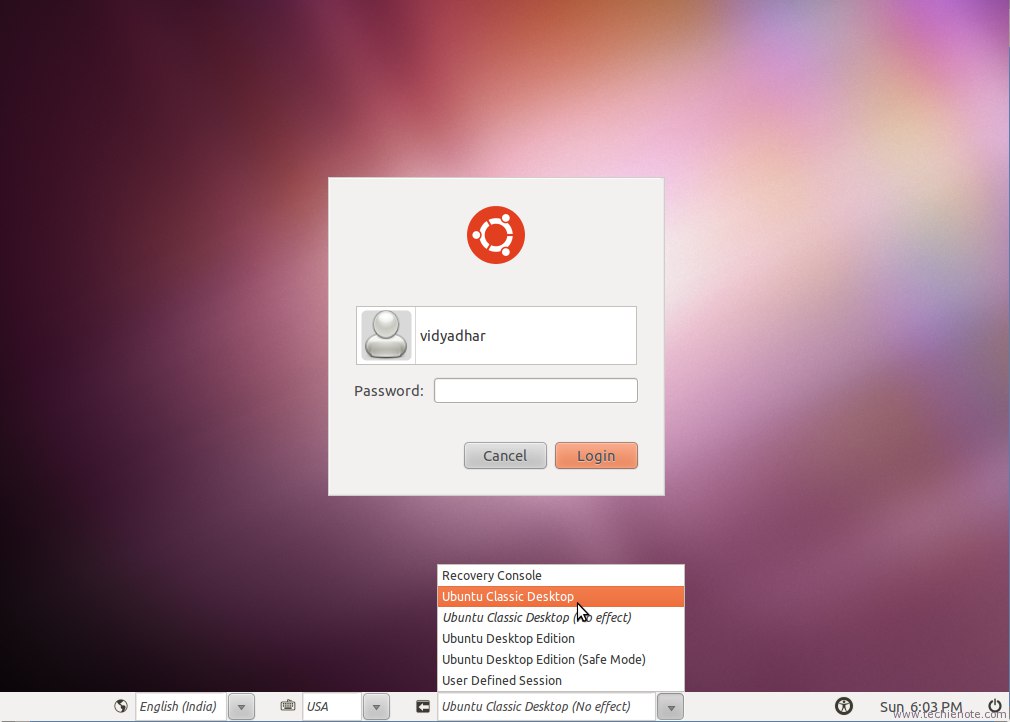Open the universal access accessibility icon
This screenshot has height=722, width=1010.
click(x=843, y=706)
